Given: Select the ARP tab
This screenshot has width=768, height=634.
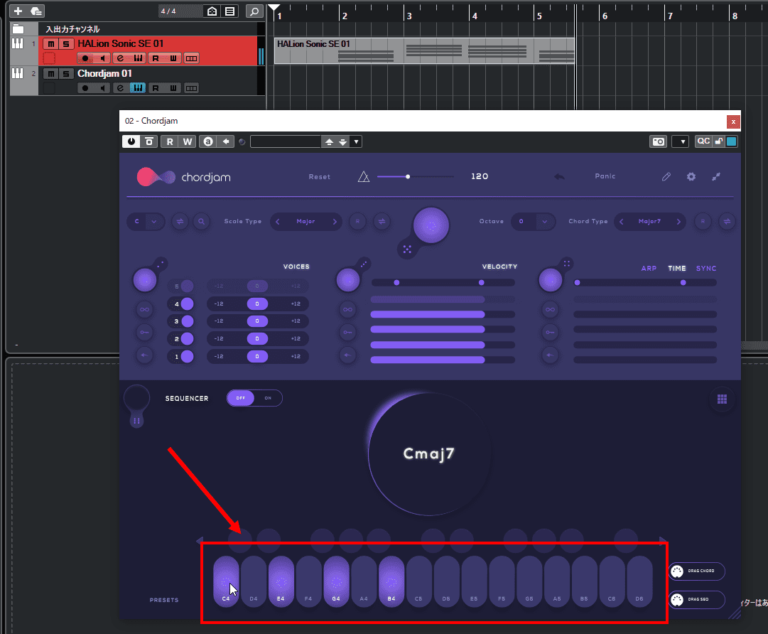Looking at the screenshot, I should 650,268.
